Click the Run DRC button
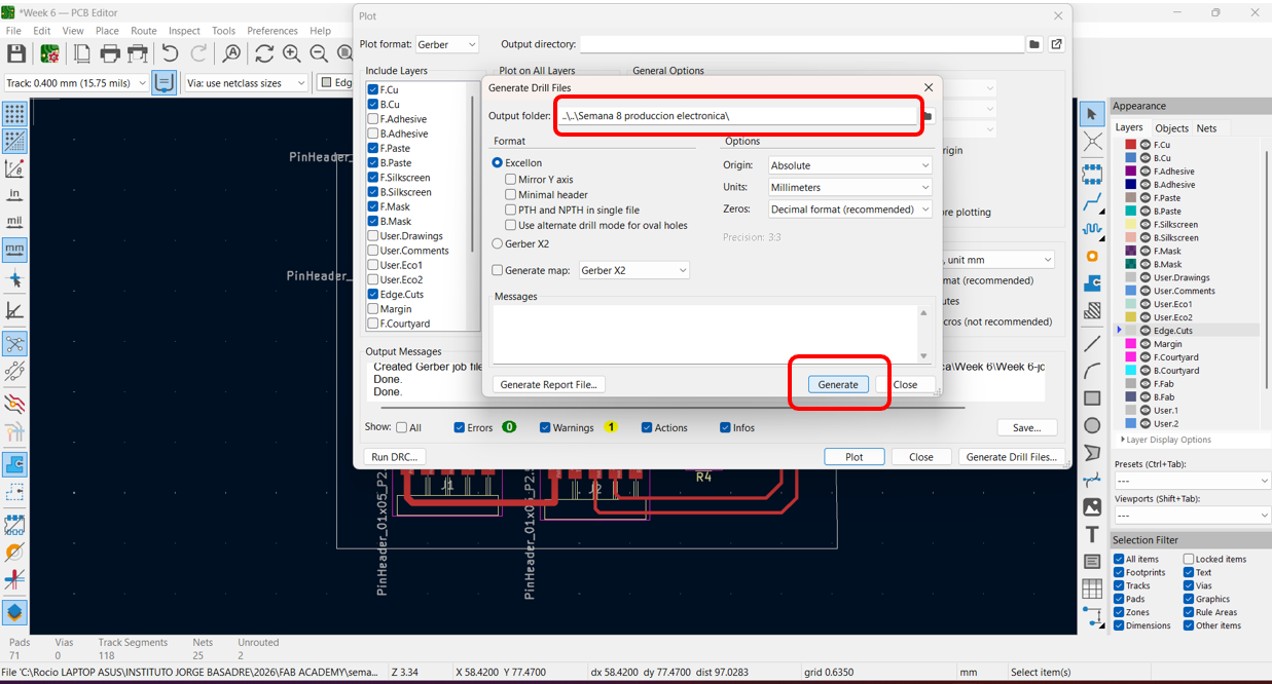The width and height of the screenshot is (1272, 684). click(x=394, y=457)
